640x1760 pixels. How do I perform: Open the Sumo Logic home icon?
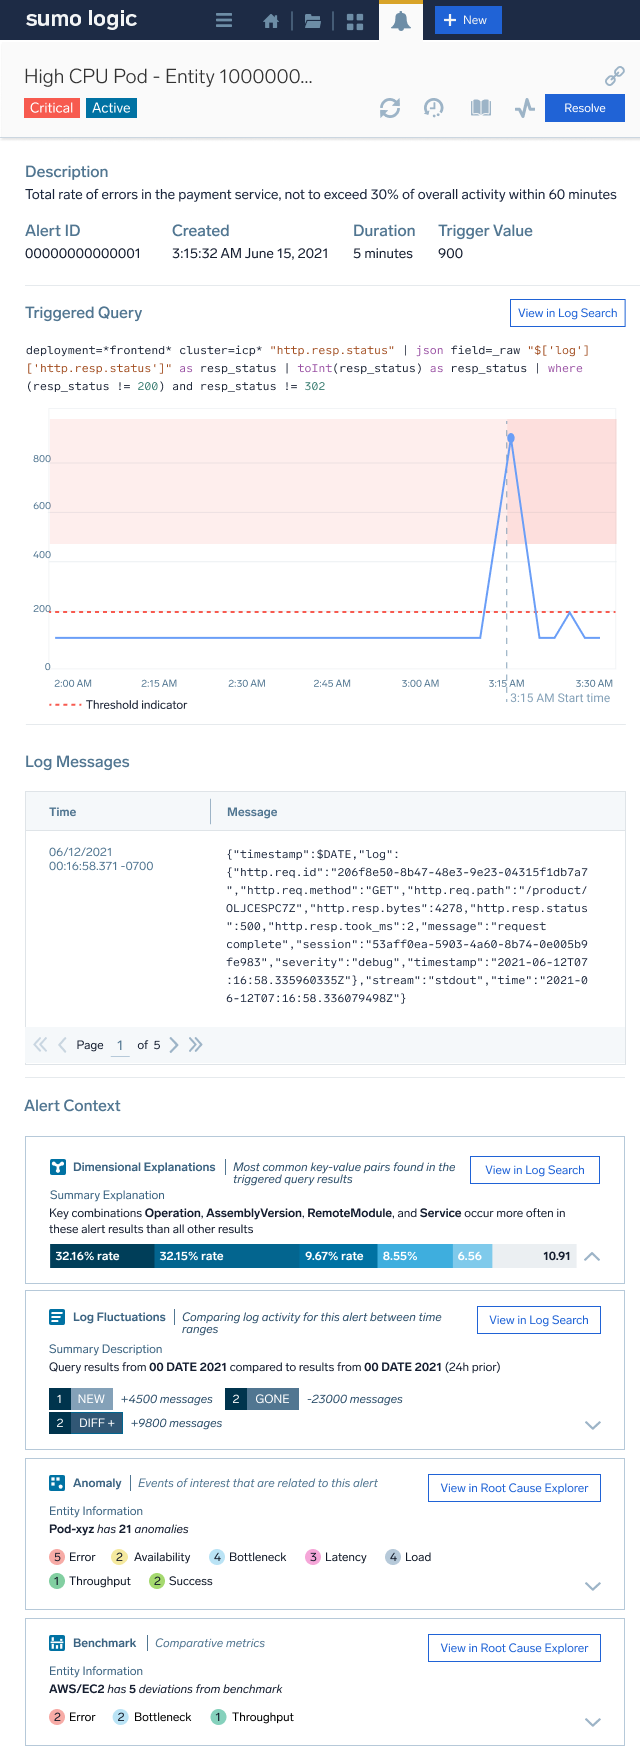[x=270, y=19]
